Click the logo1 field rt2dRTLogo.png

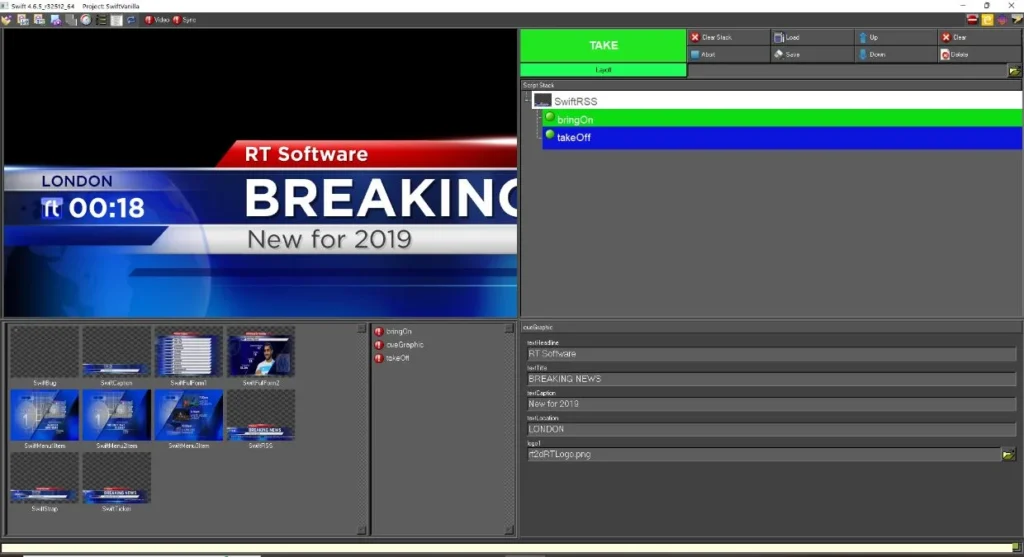(763, 454)
